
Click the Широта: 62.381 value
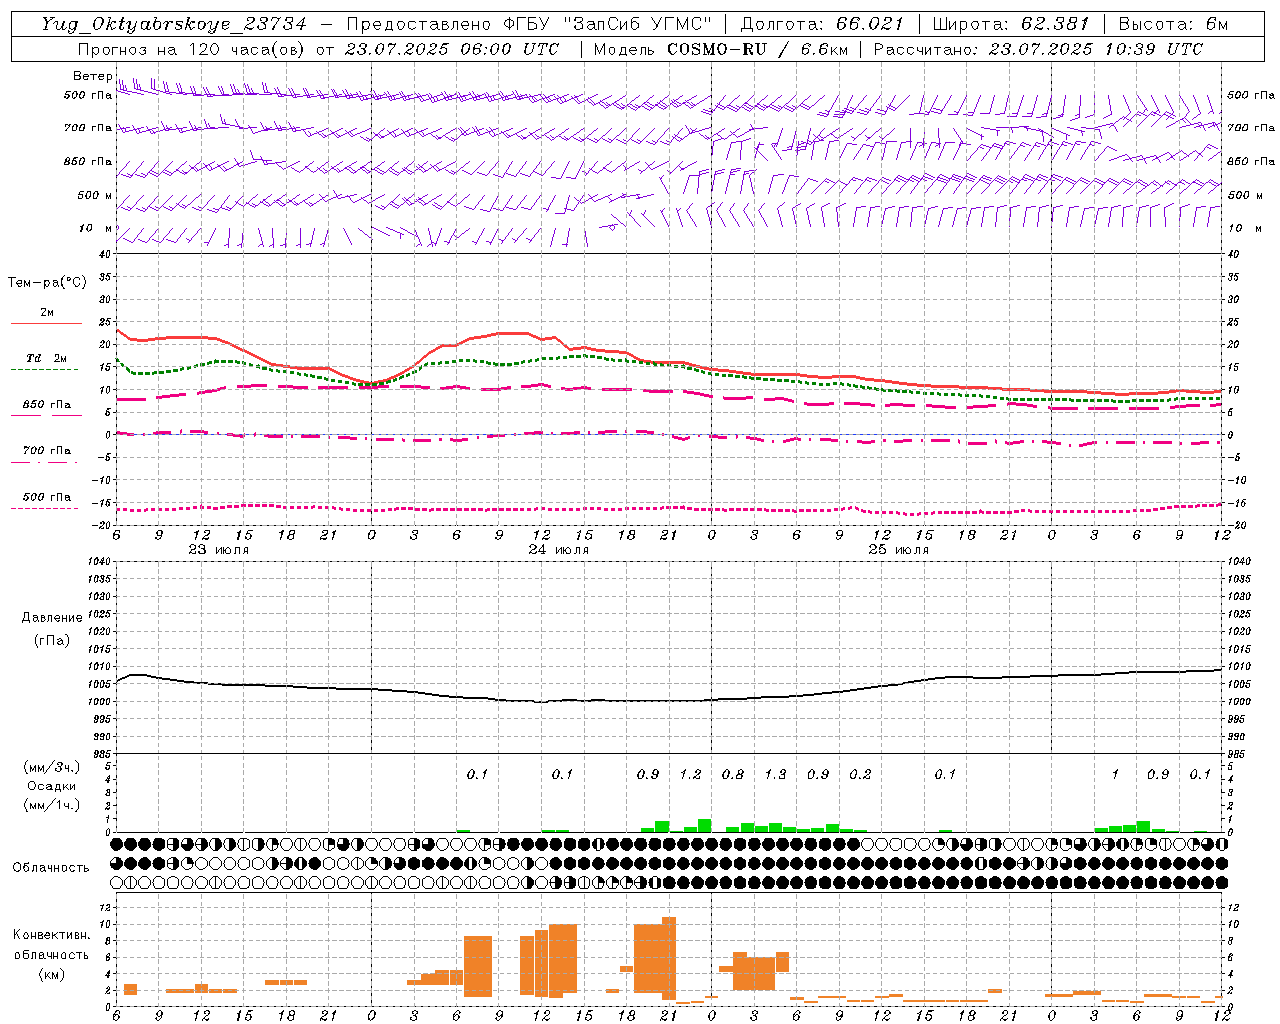(x=1010, y=24)
